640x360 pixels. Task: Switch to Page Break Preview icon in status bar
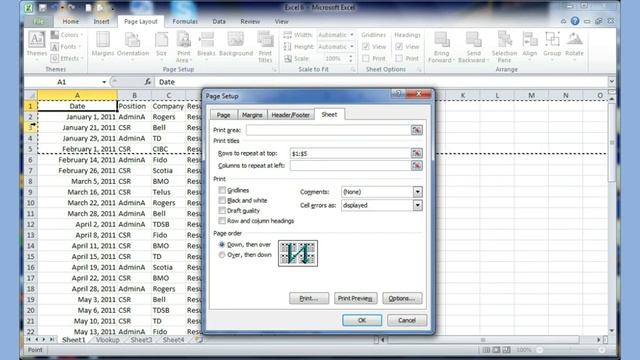(507, 350)
